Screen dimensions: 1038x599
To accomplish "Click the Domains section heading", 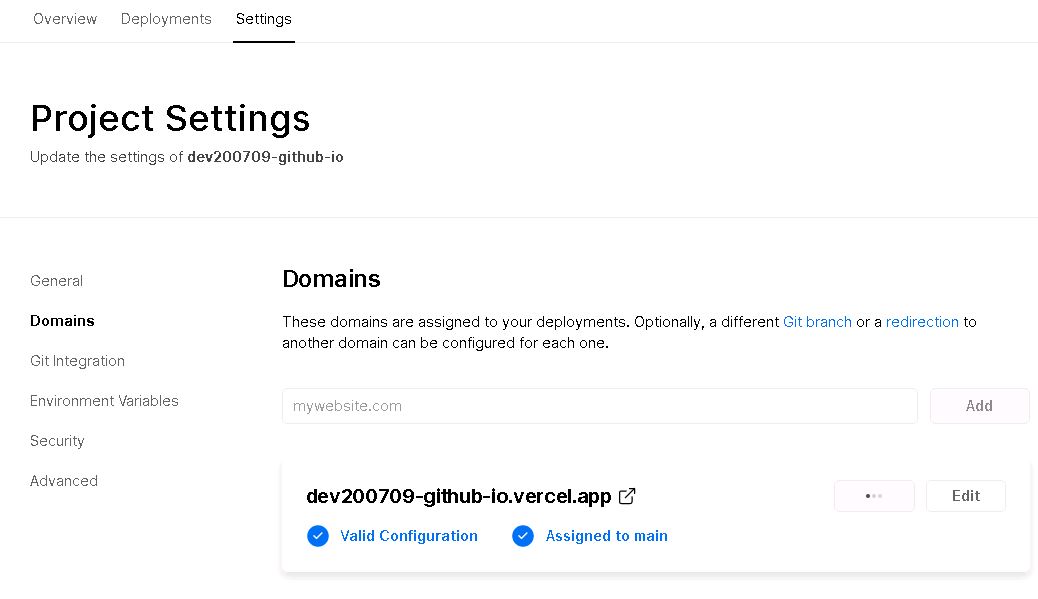I will [331, 279].
